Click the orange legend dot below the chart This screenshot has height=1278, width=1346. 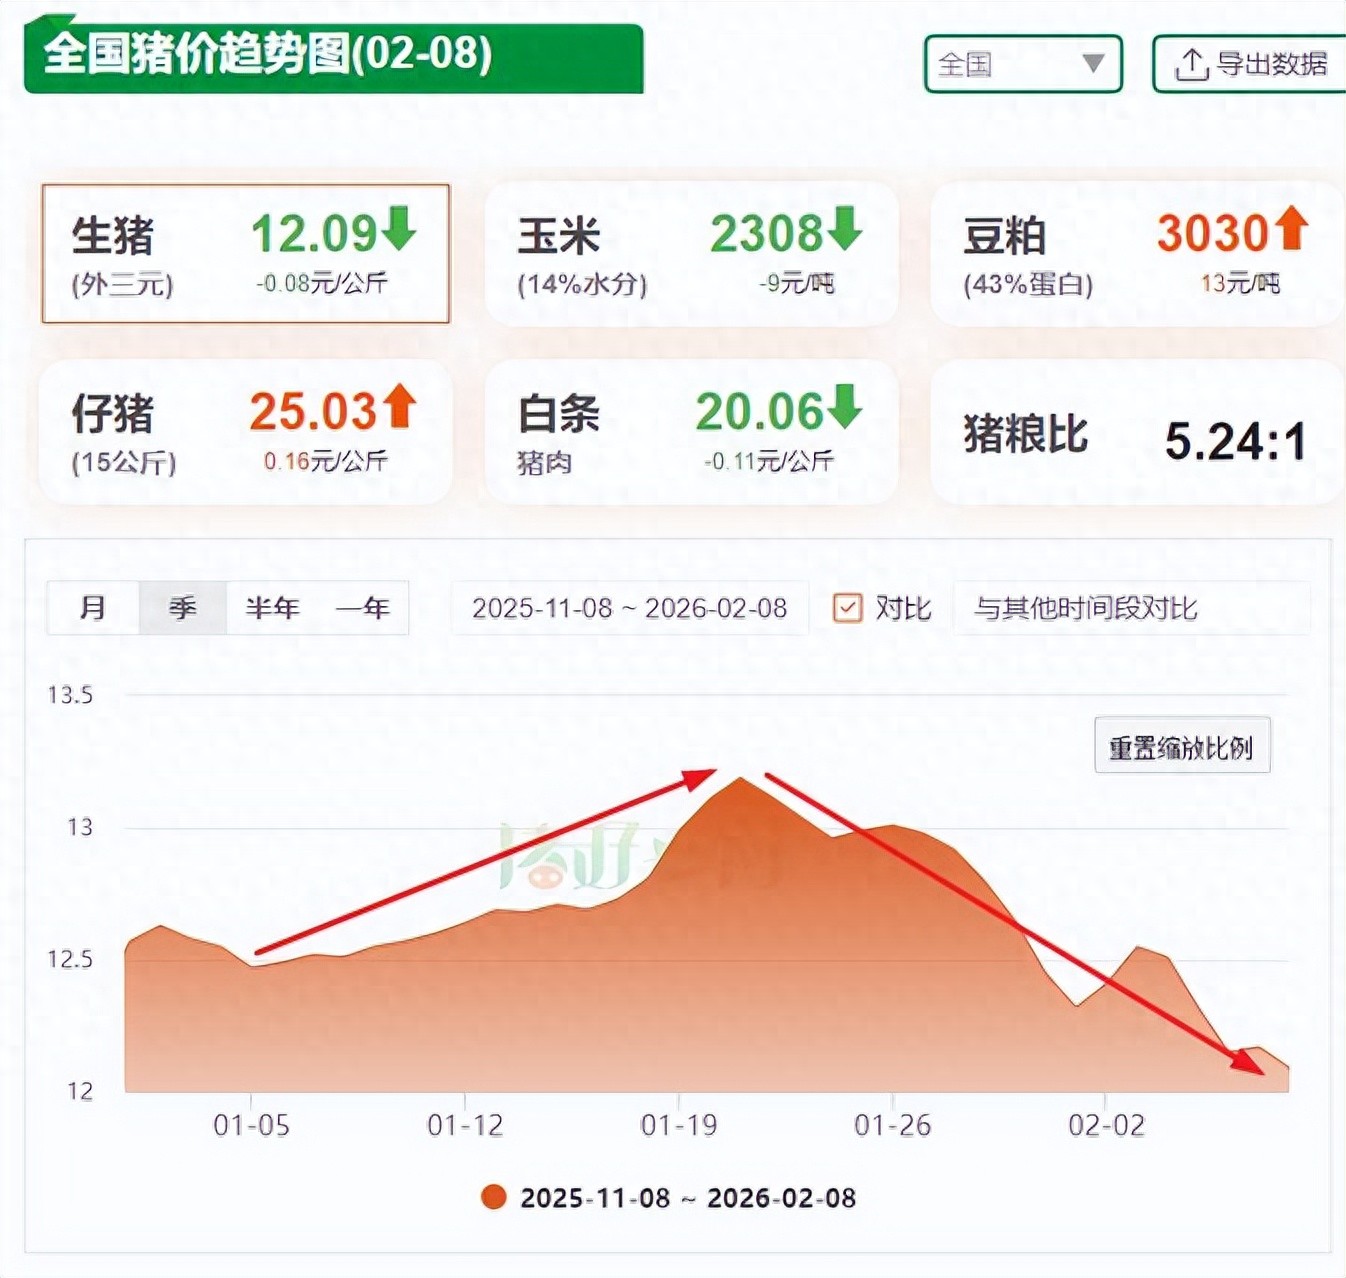click(493, 1197)
